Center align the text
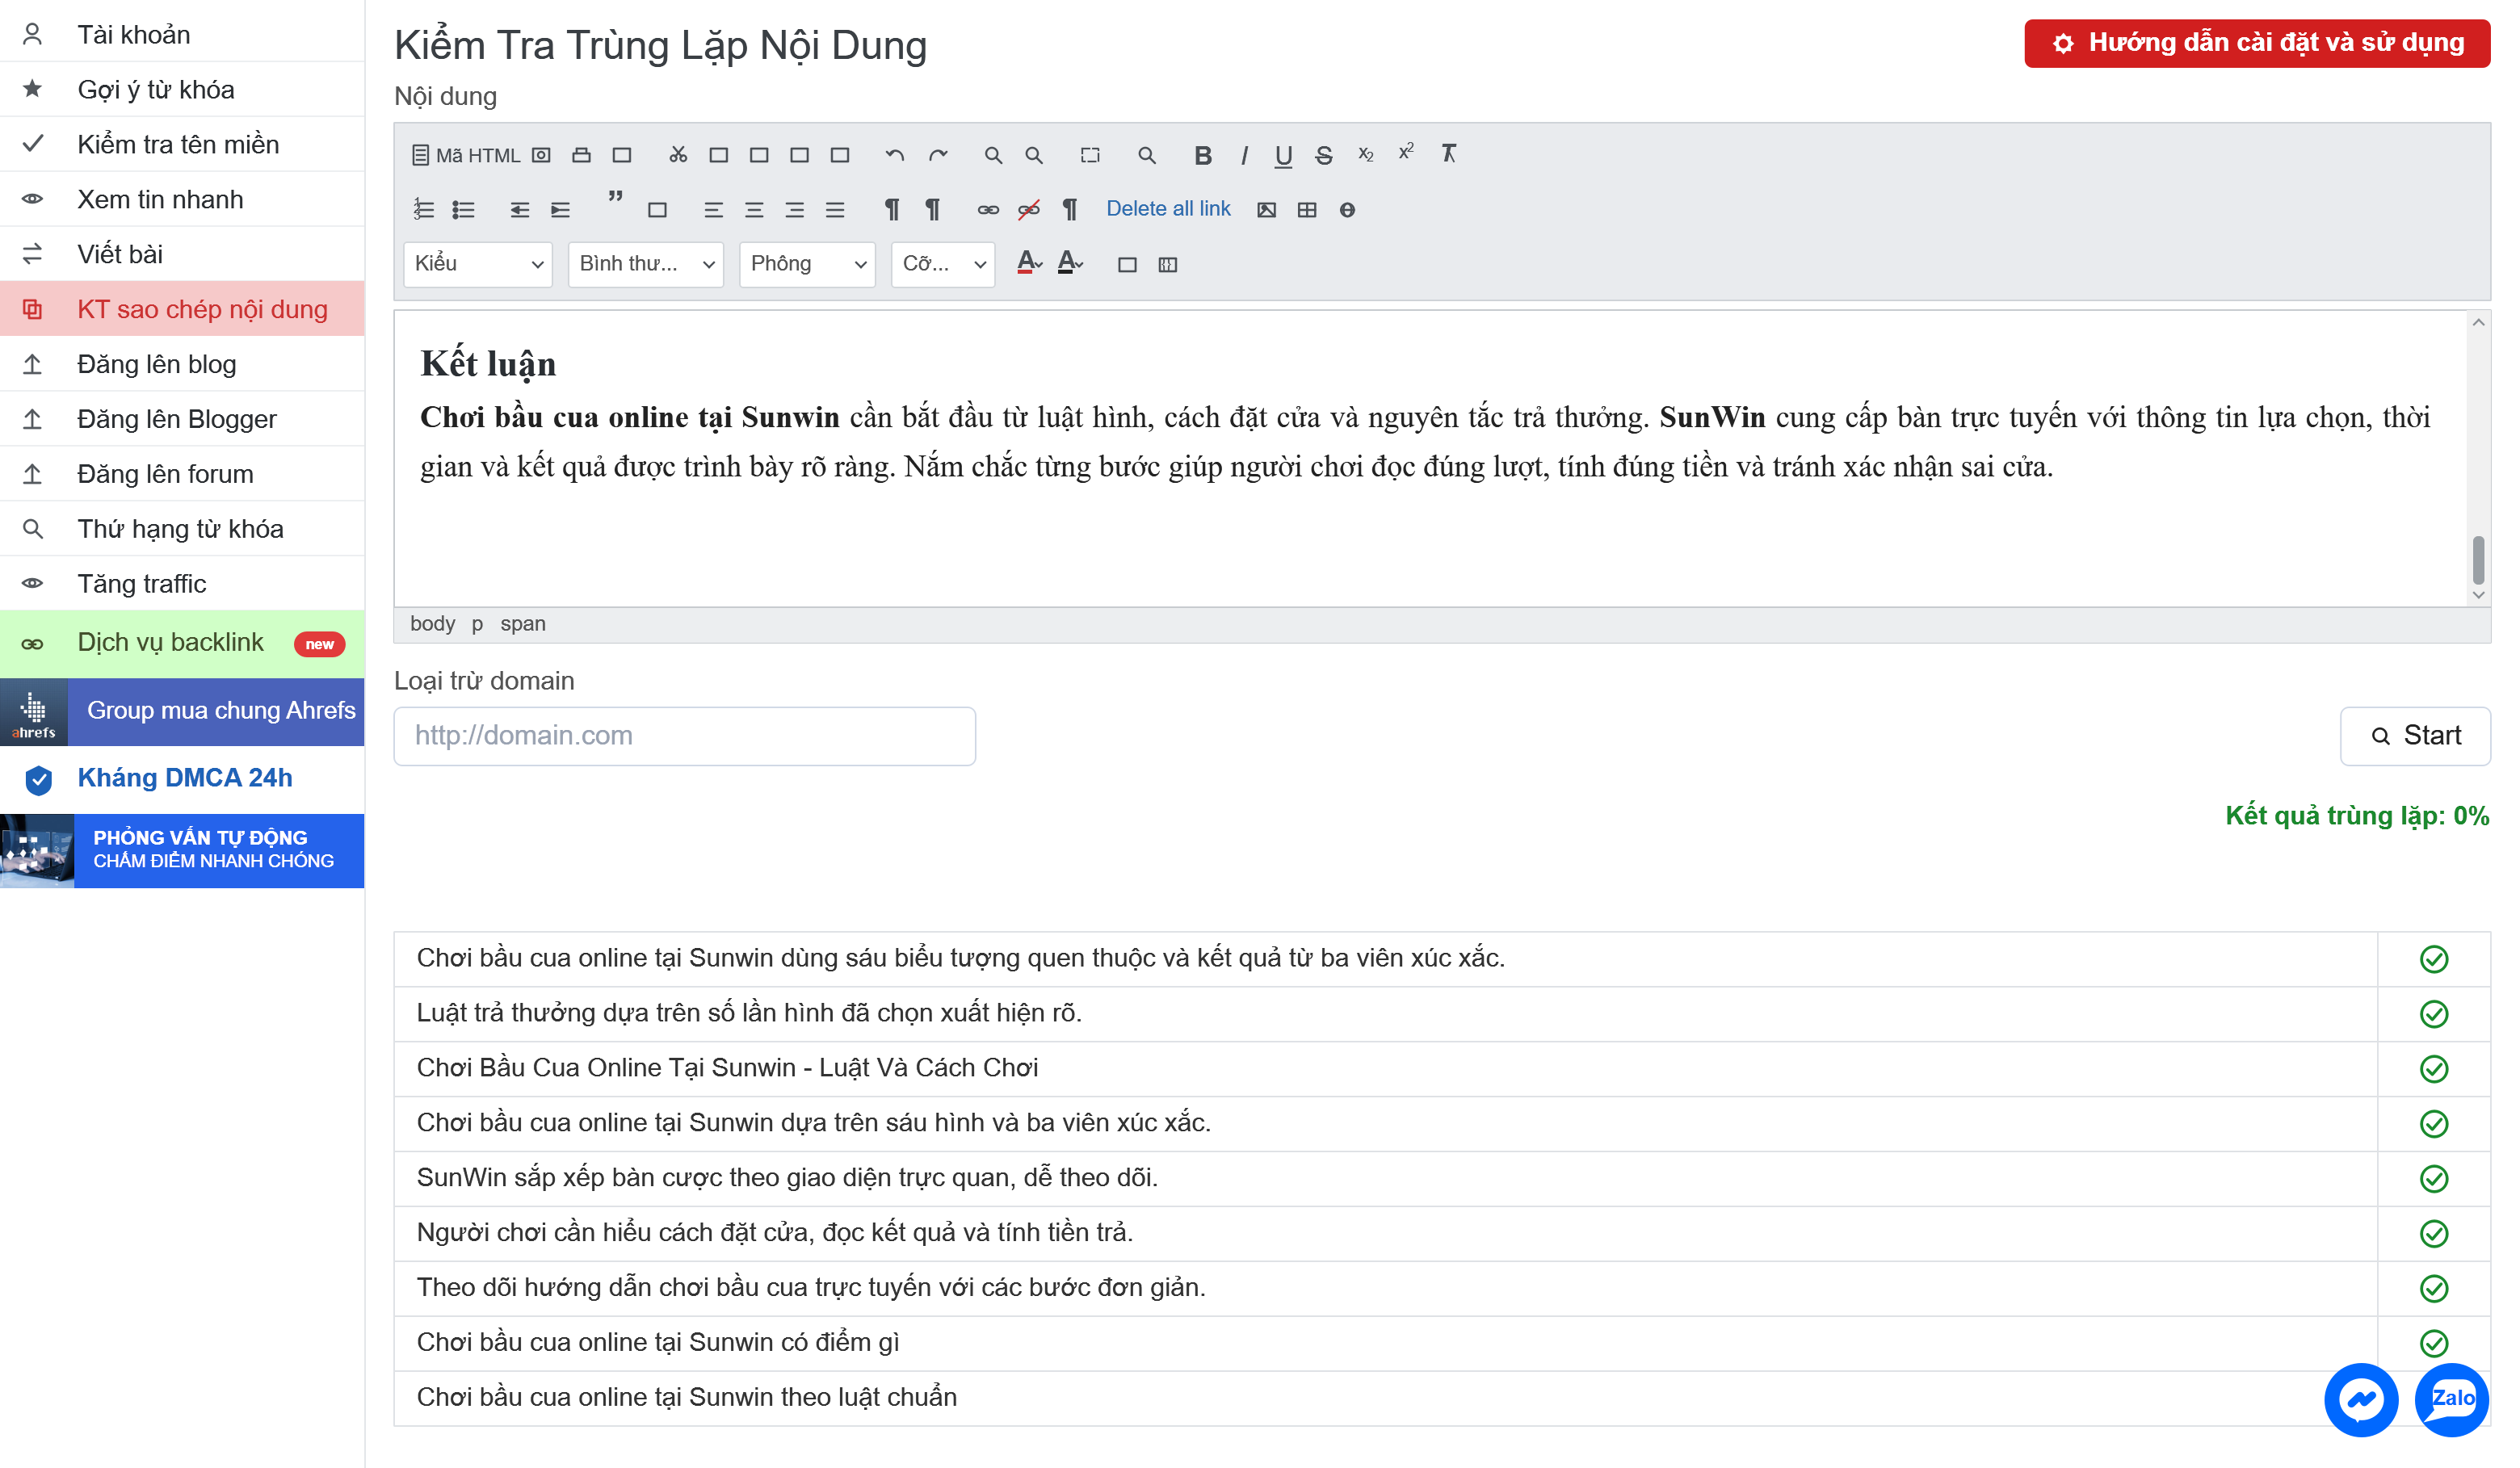Image resolution: width=2520 pixels, height=1468 pixels. click(754, 210)
